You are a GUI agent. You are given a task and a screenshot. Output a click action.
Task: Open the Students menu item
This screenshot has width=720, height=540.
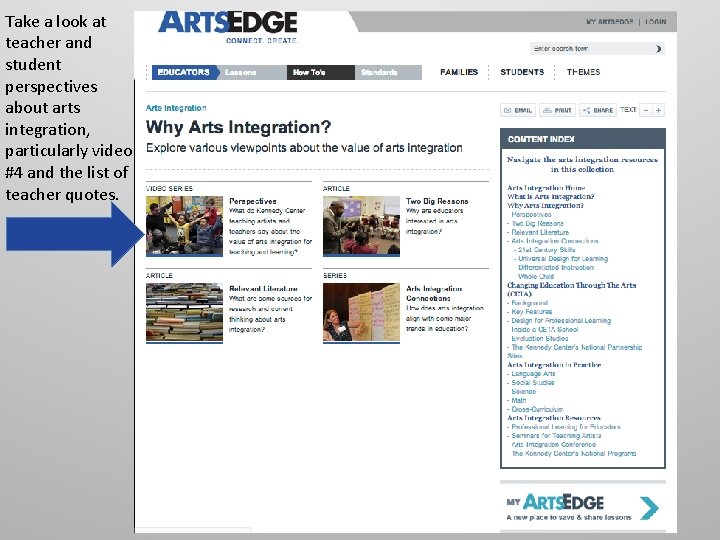(522, 72)
